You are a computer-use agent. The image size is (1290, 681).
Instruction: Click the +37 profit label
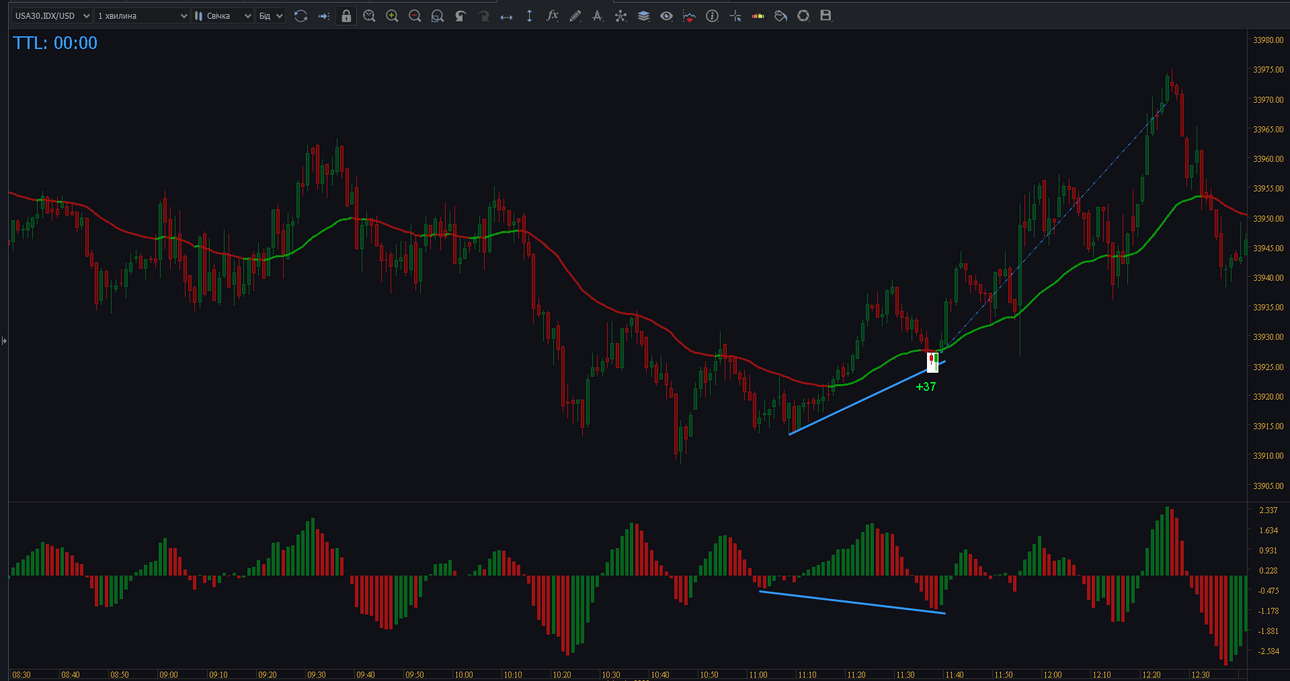(926, 386)
